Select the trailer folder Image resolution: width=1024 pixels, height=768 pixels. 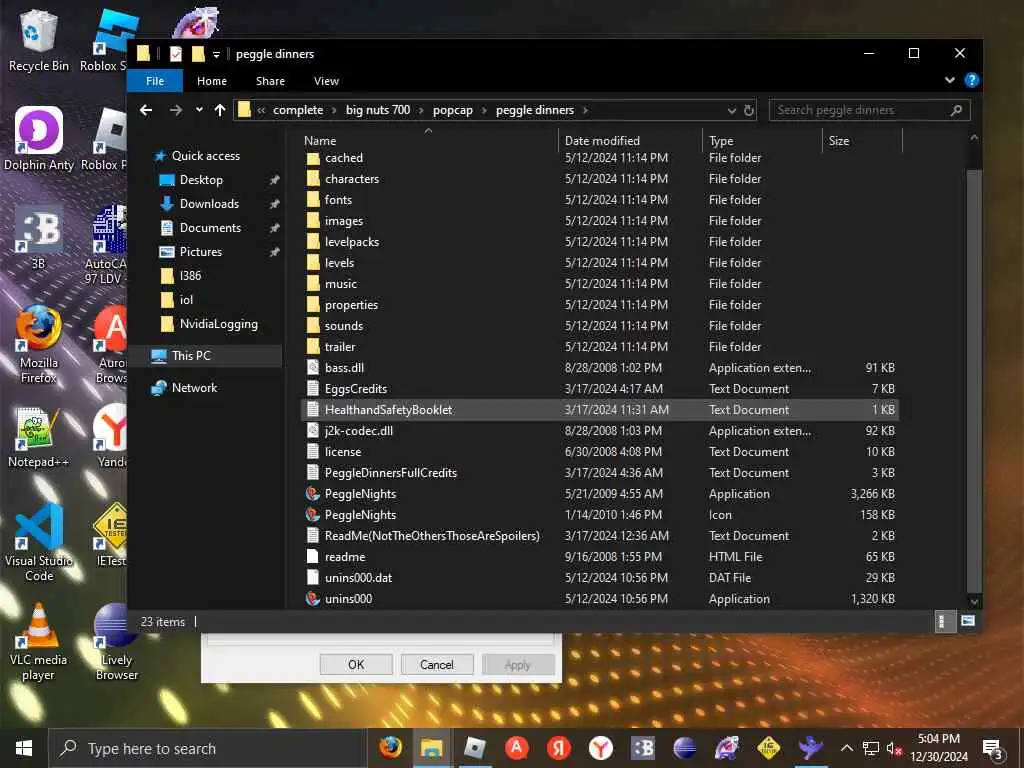click(340, 347)
